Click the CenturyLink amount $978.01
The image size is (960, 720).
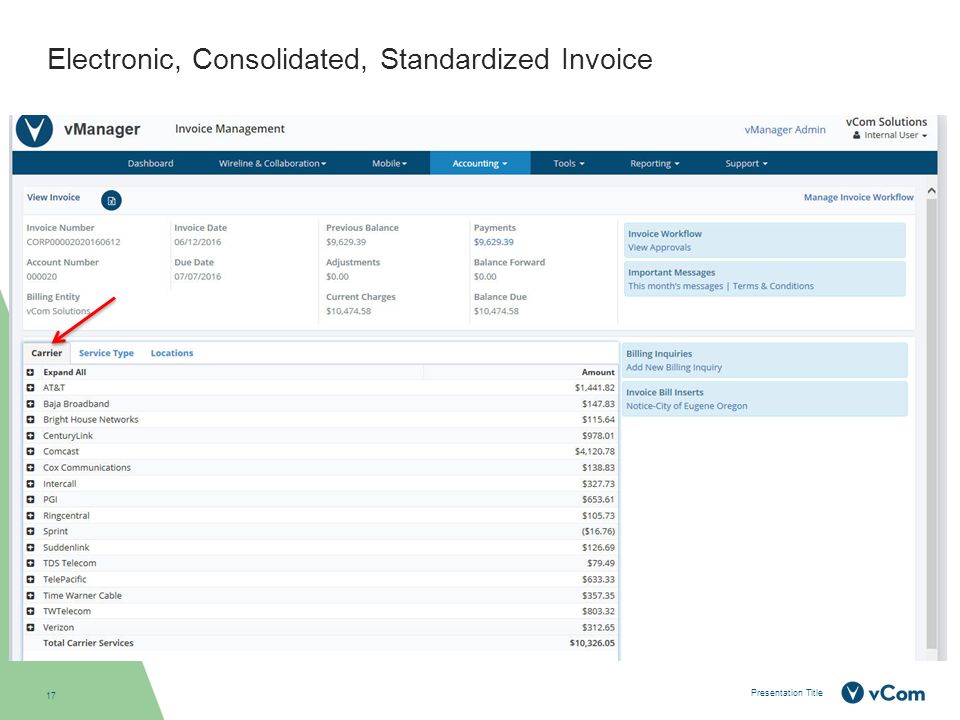tap(599, 436)
